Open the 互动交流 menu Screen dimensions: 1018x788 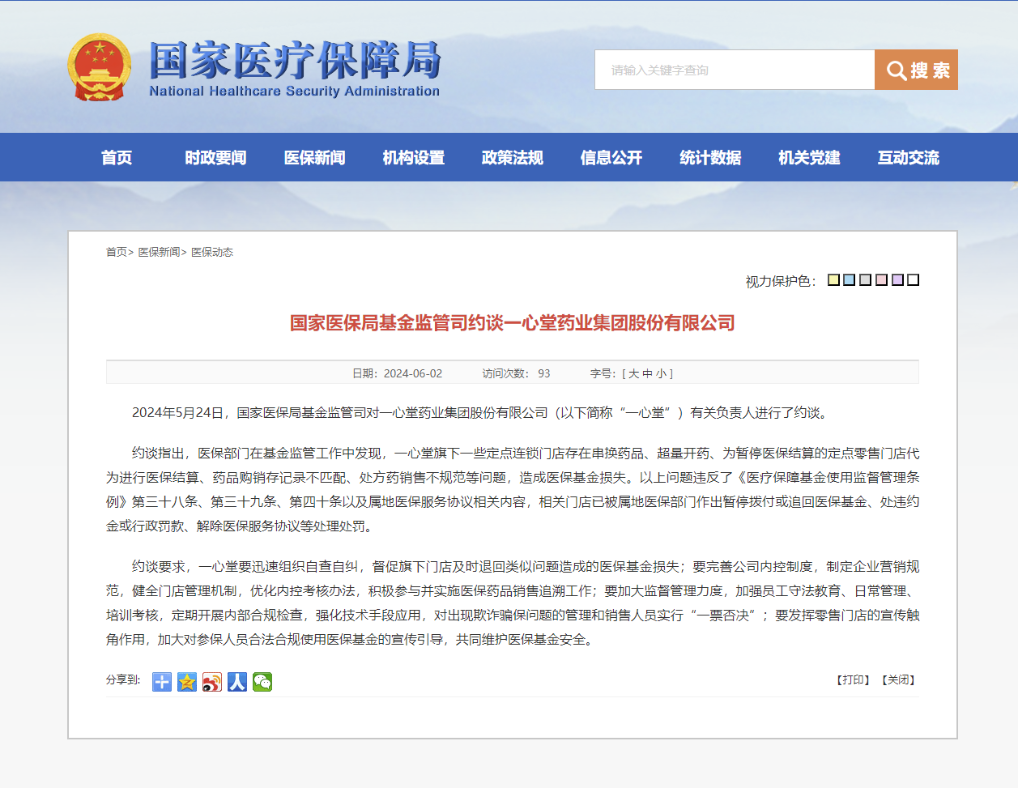pos(907,157)
